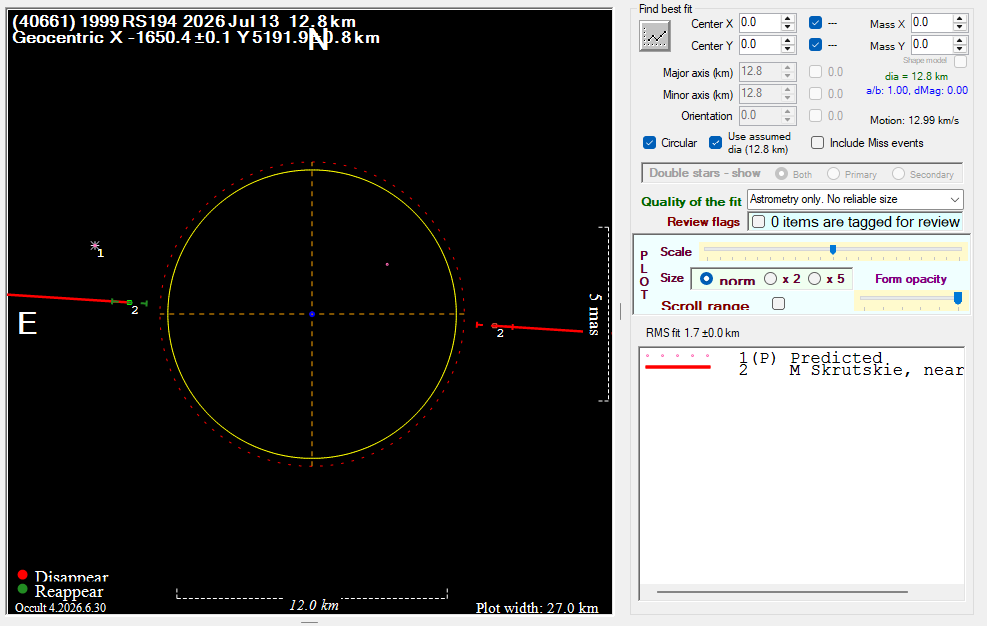Viewport: 987px width, 626px height.
Task: Decrease Mass Y with down arrow
Action: (x=960, y=49)
